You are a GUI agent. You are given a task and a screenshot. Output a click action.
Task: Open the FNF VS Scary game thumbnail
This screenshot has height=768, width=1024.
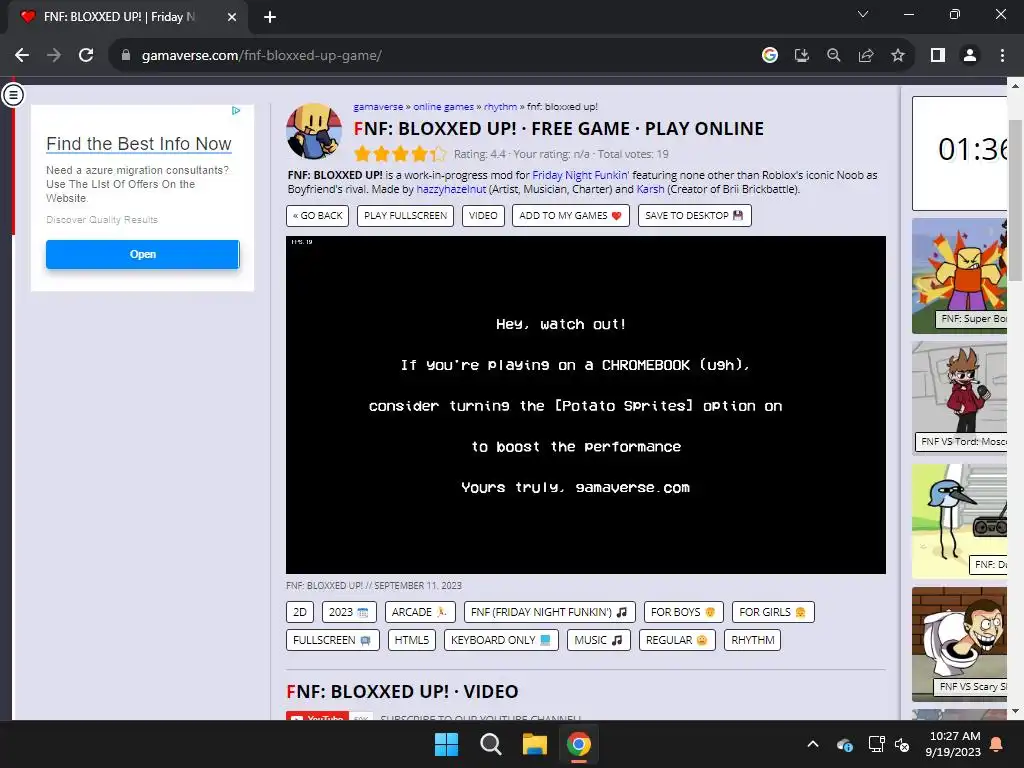[959, 644]
